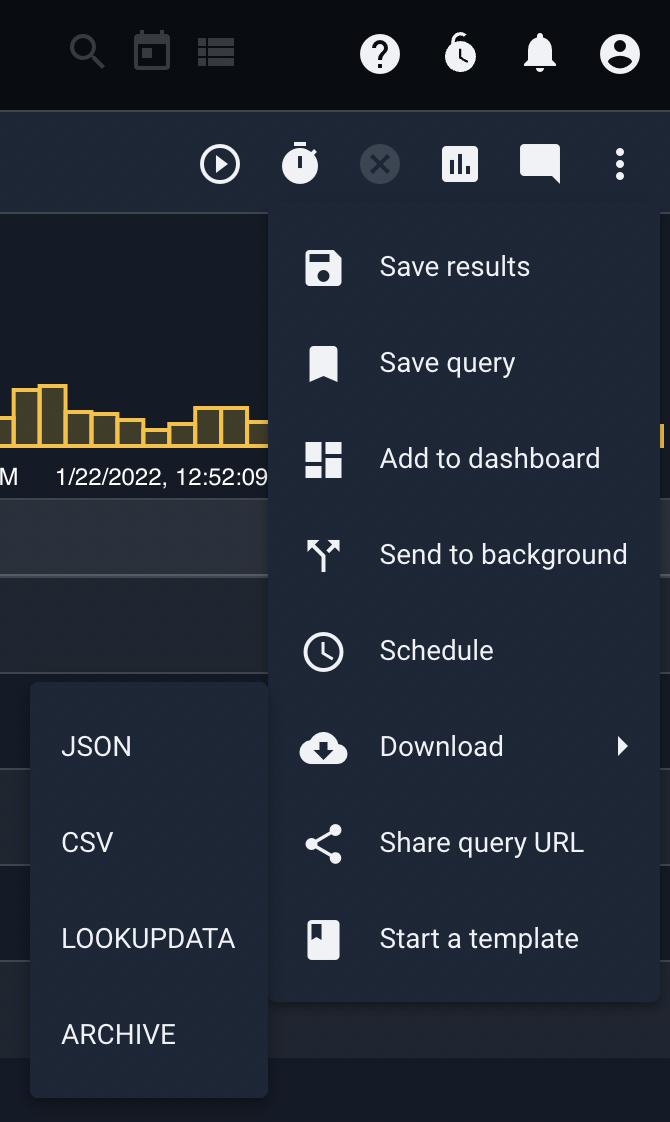Viewport: 670px width, 1122px height.
Task: Toggle the three-dot more options menu
Action: pyautogui.click(x=620, y=165)
